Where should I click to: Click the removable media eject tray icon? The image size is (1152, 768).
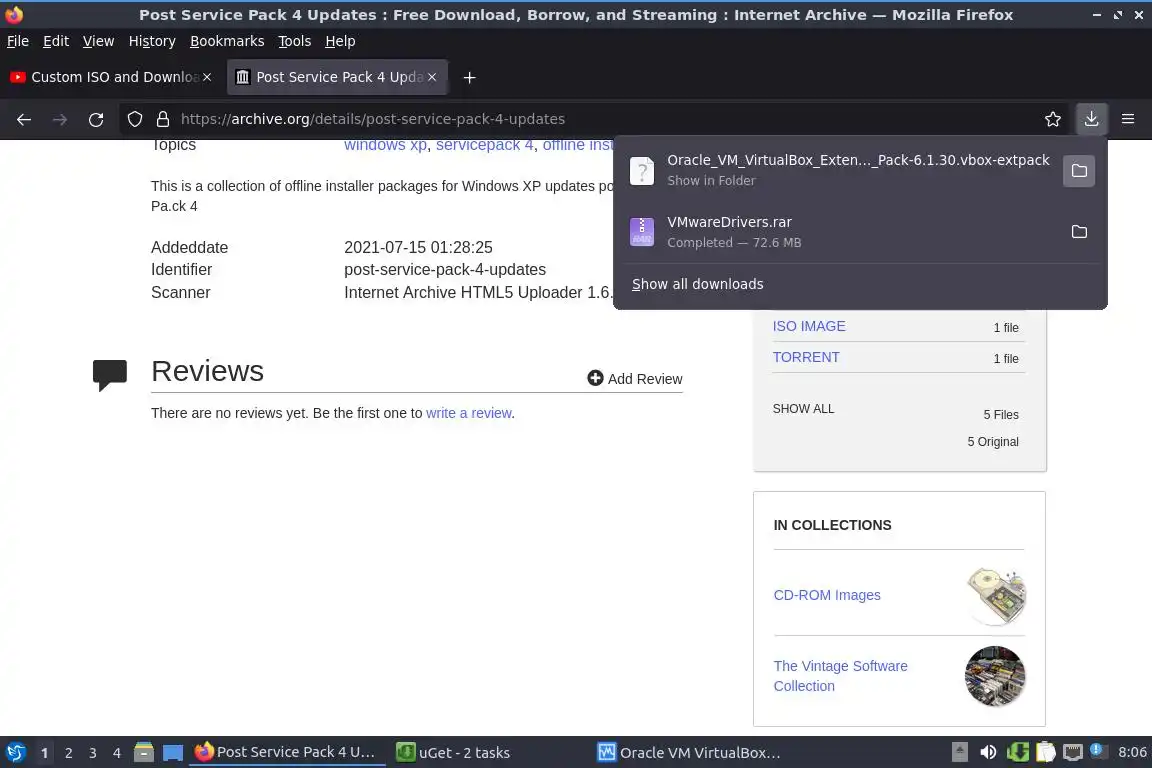(960, 752)
